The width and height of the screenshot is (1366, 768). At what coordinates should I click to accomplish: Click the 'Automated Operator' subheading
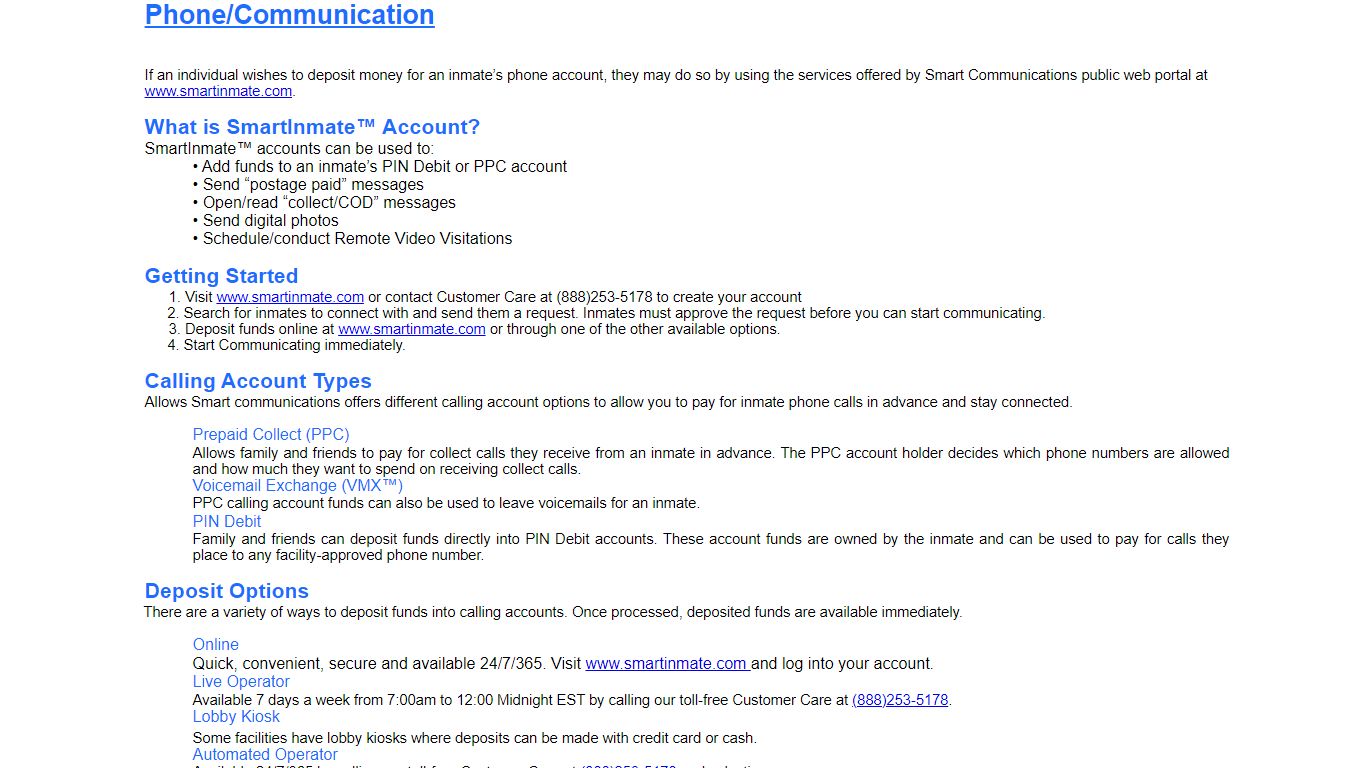(x=265, y=755)
